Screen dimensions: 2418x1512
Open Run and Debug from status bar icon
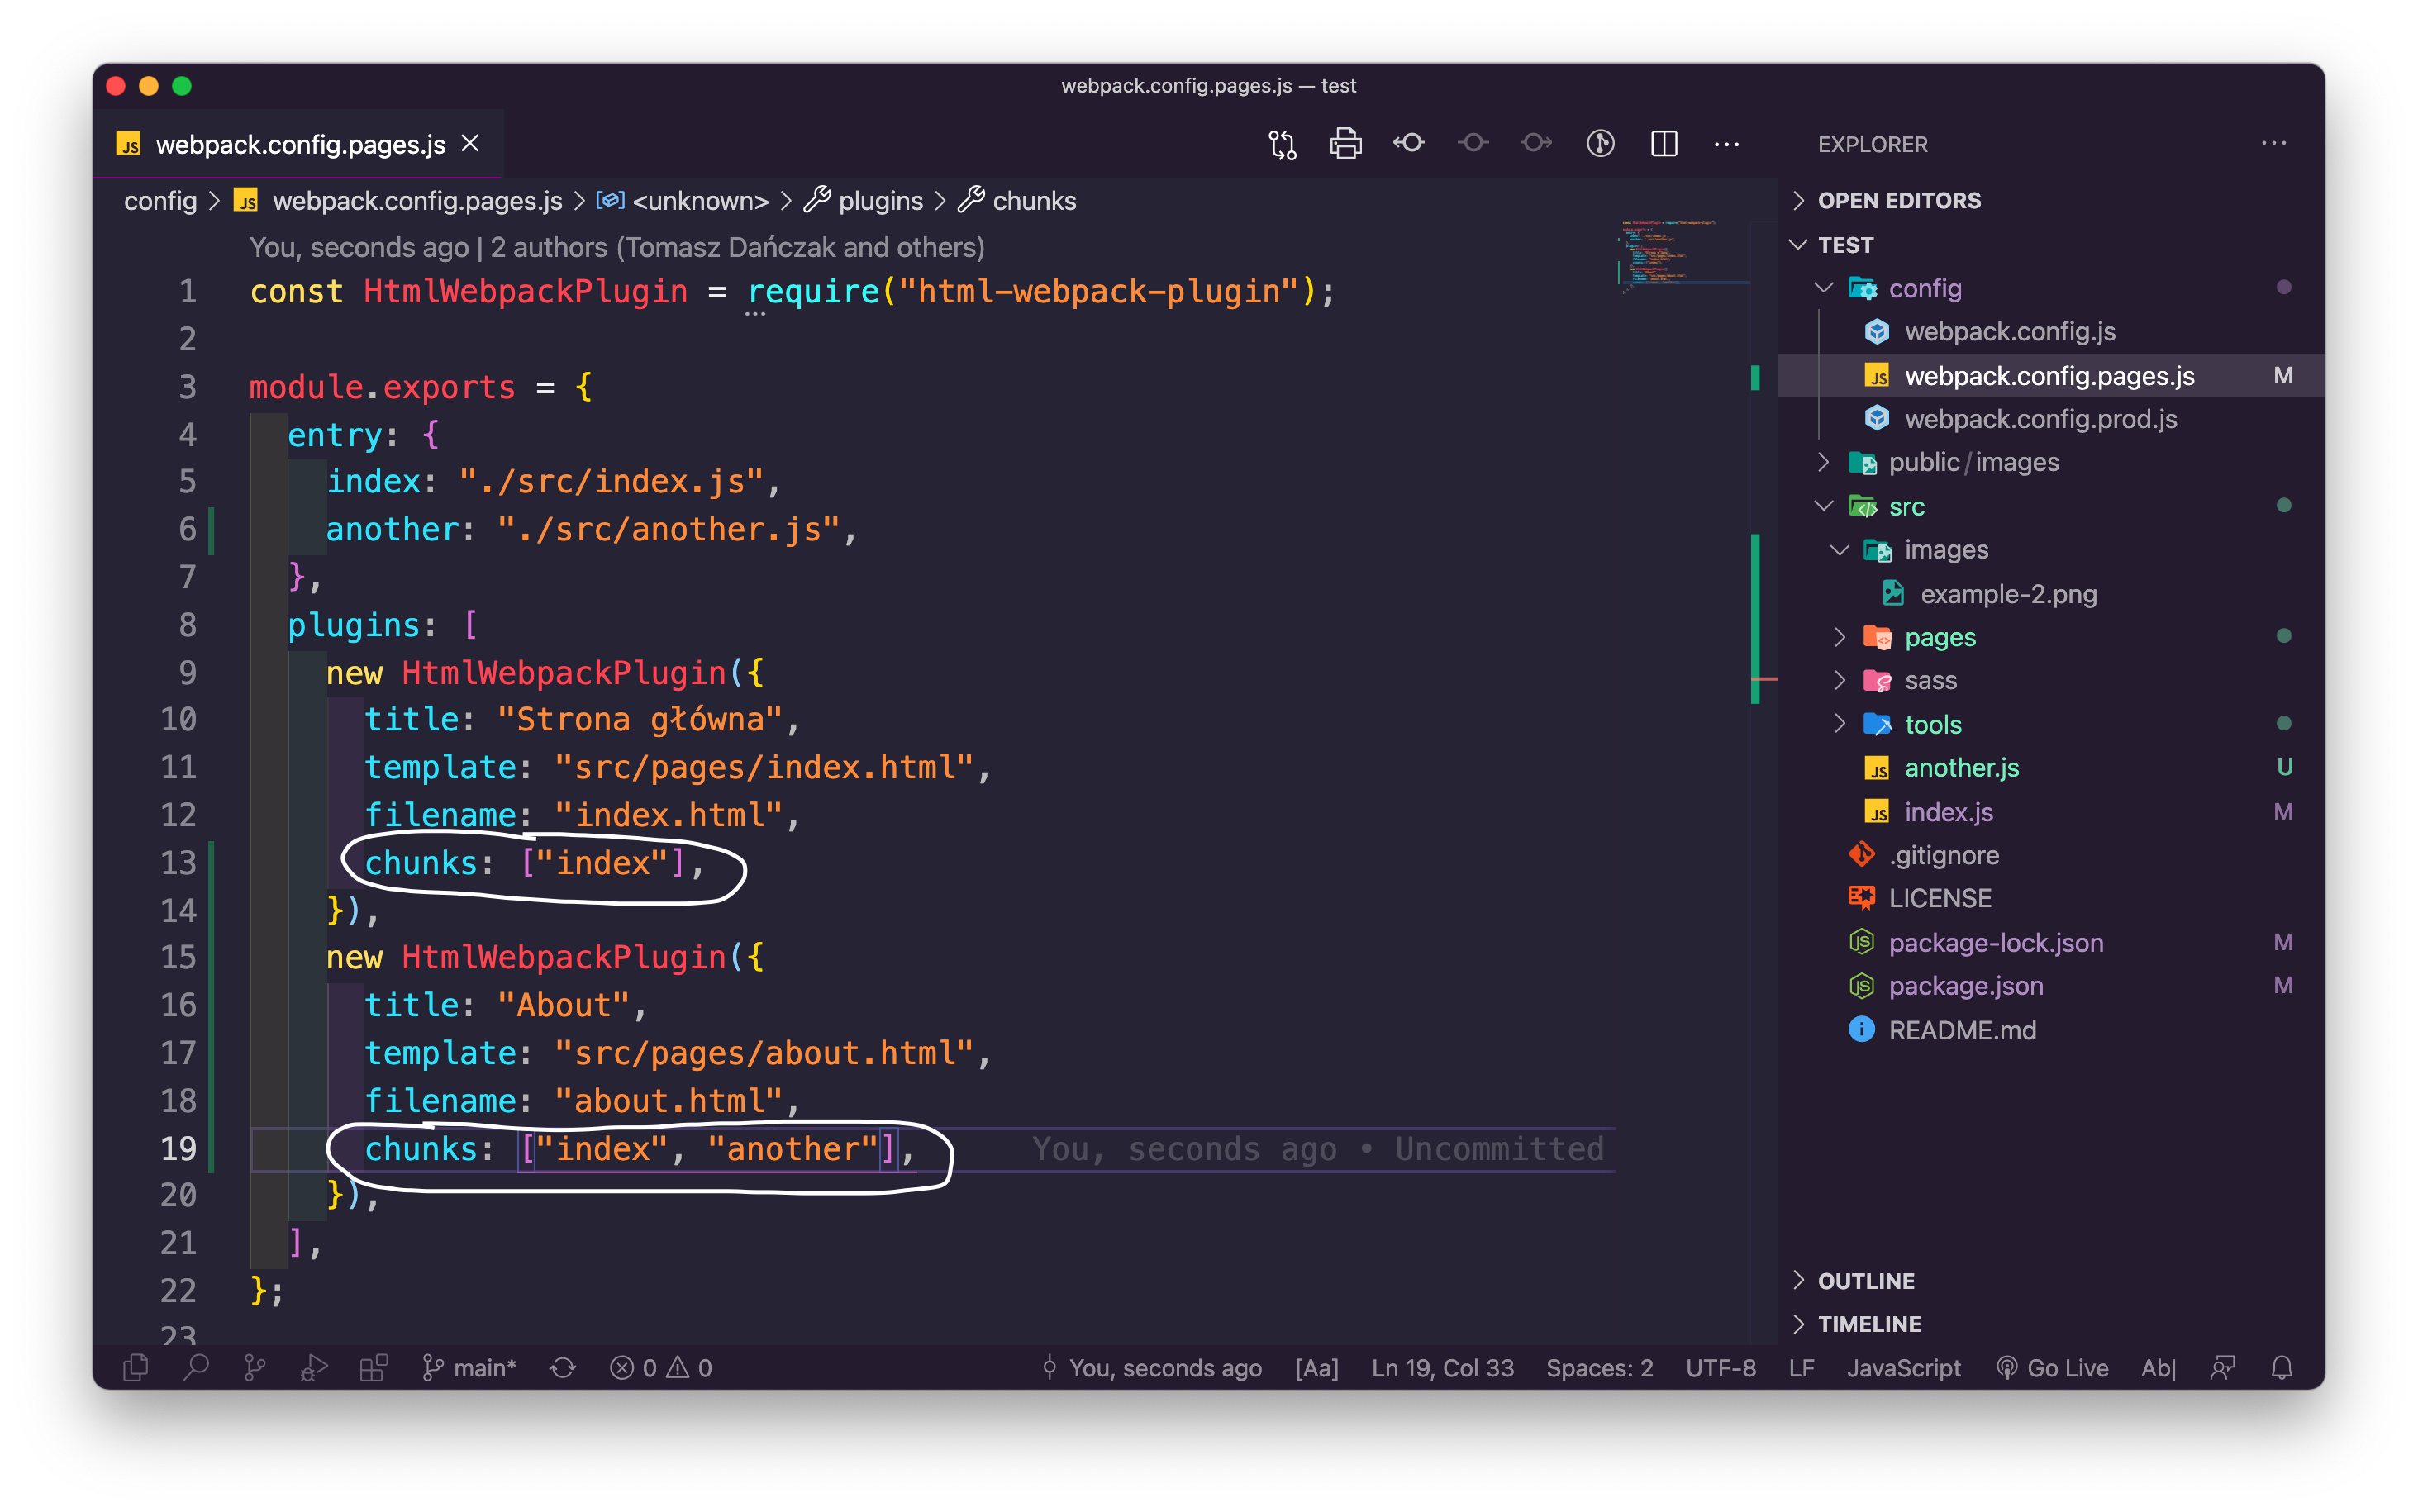point(314,1367)
